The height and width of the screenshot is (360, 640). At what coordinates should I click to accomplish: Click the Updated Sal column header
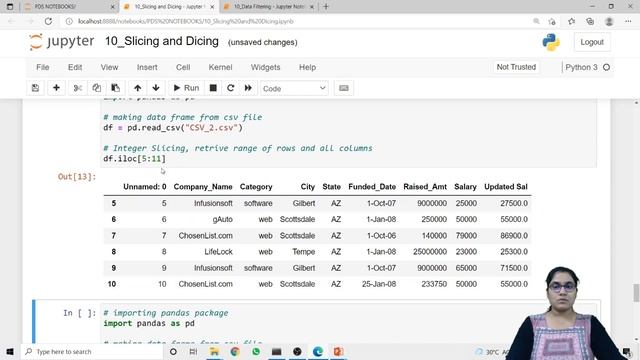tap(506, 187)
